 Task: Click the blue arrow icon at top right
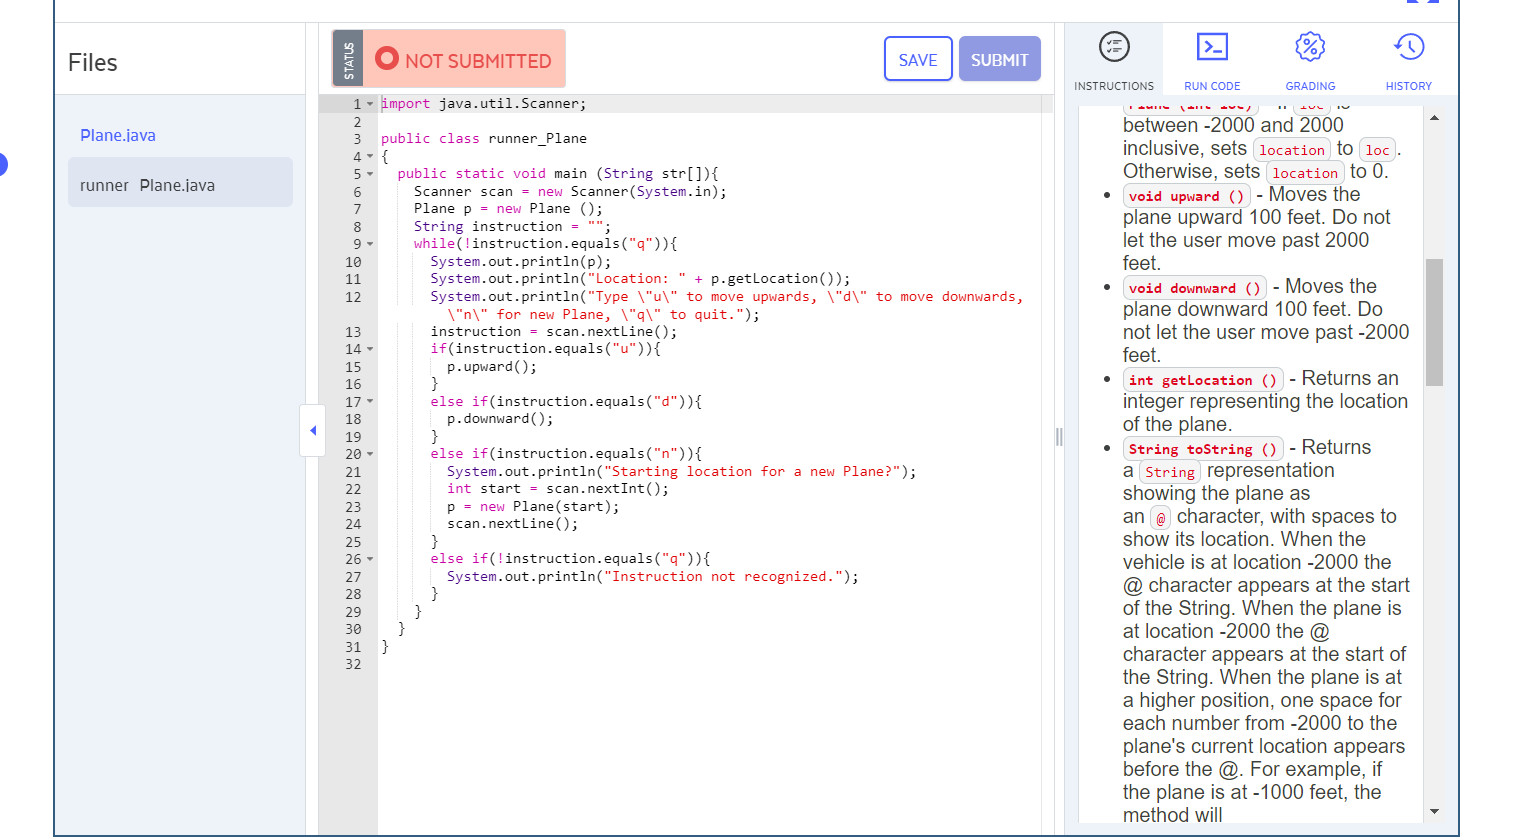pyautogui.click(x=1421, y=5)
